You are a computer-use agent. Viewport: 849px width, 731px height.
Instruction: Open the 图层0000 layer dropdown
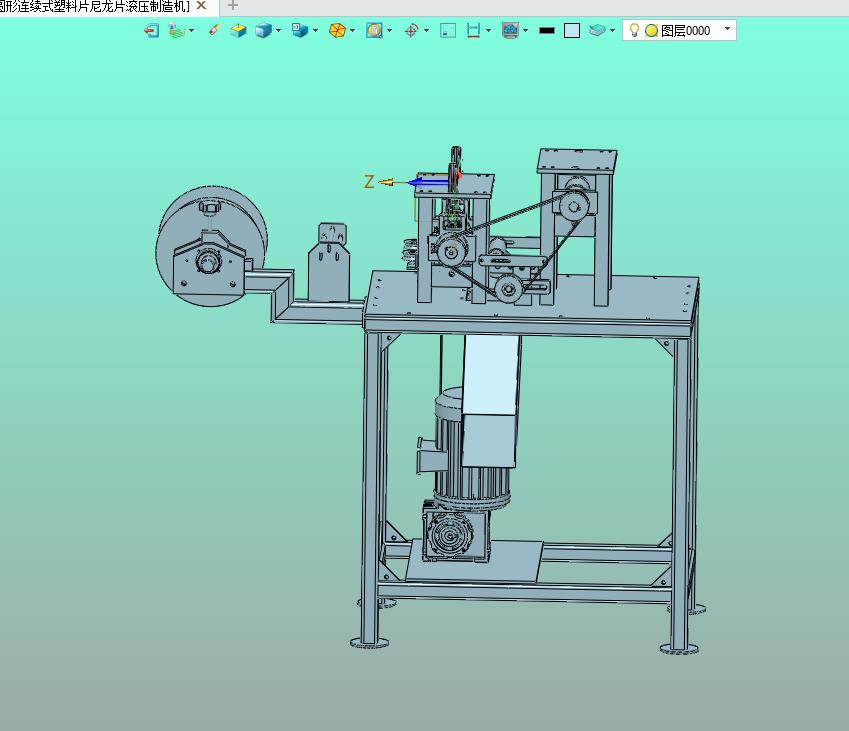(728, 29)
